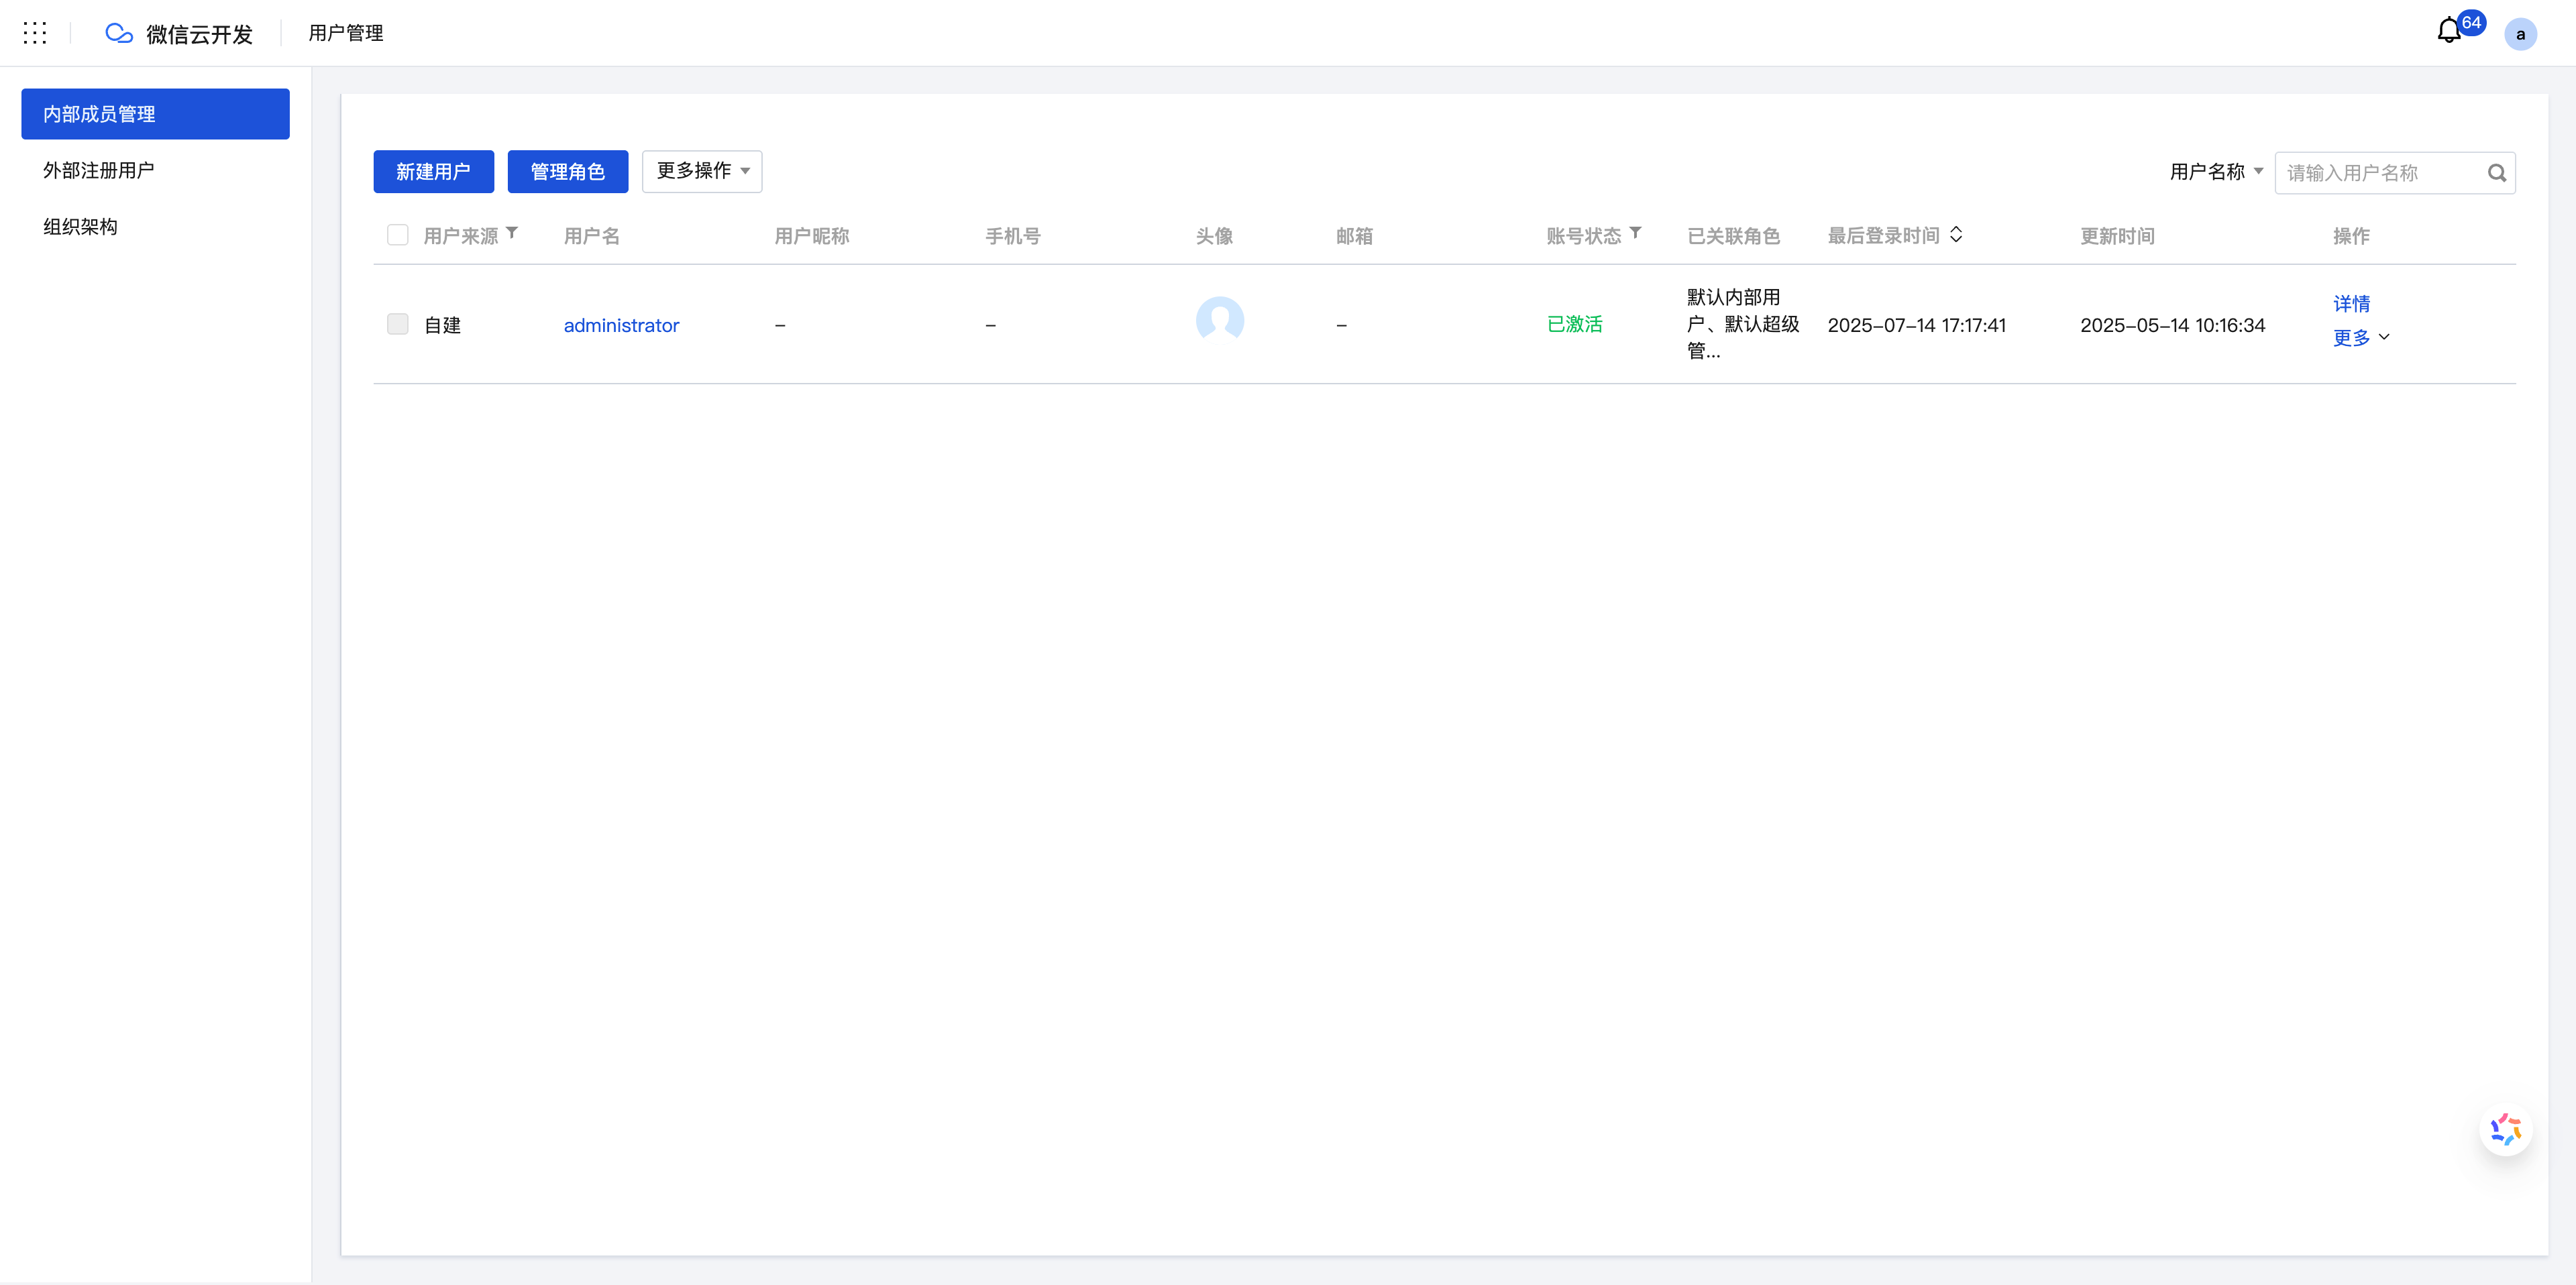Click the 自建 source cell

442,325
